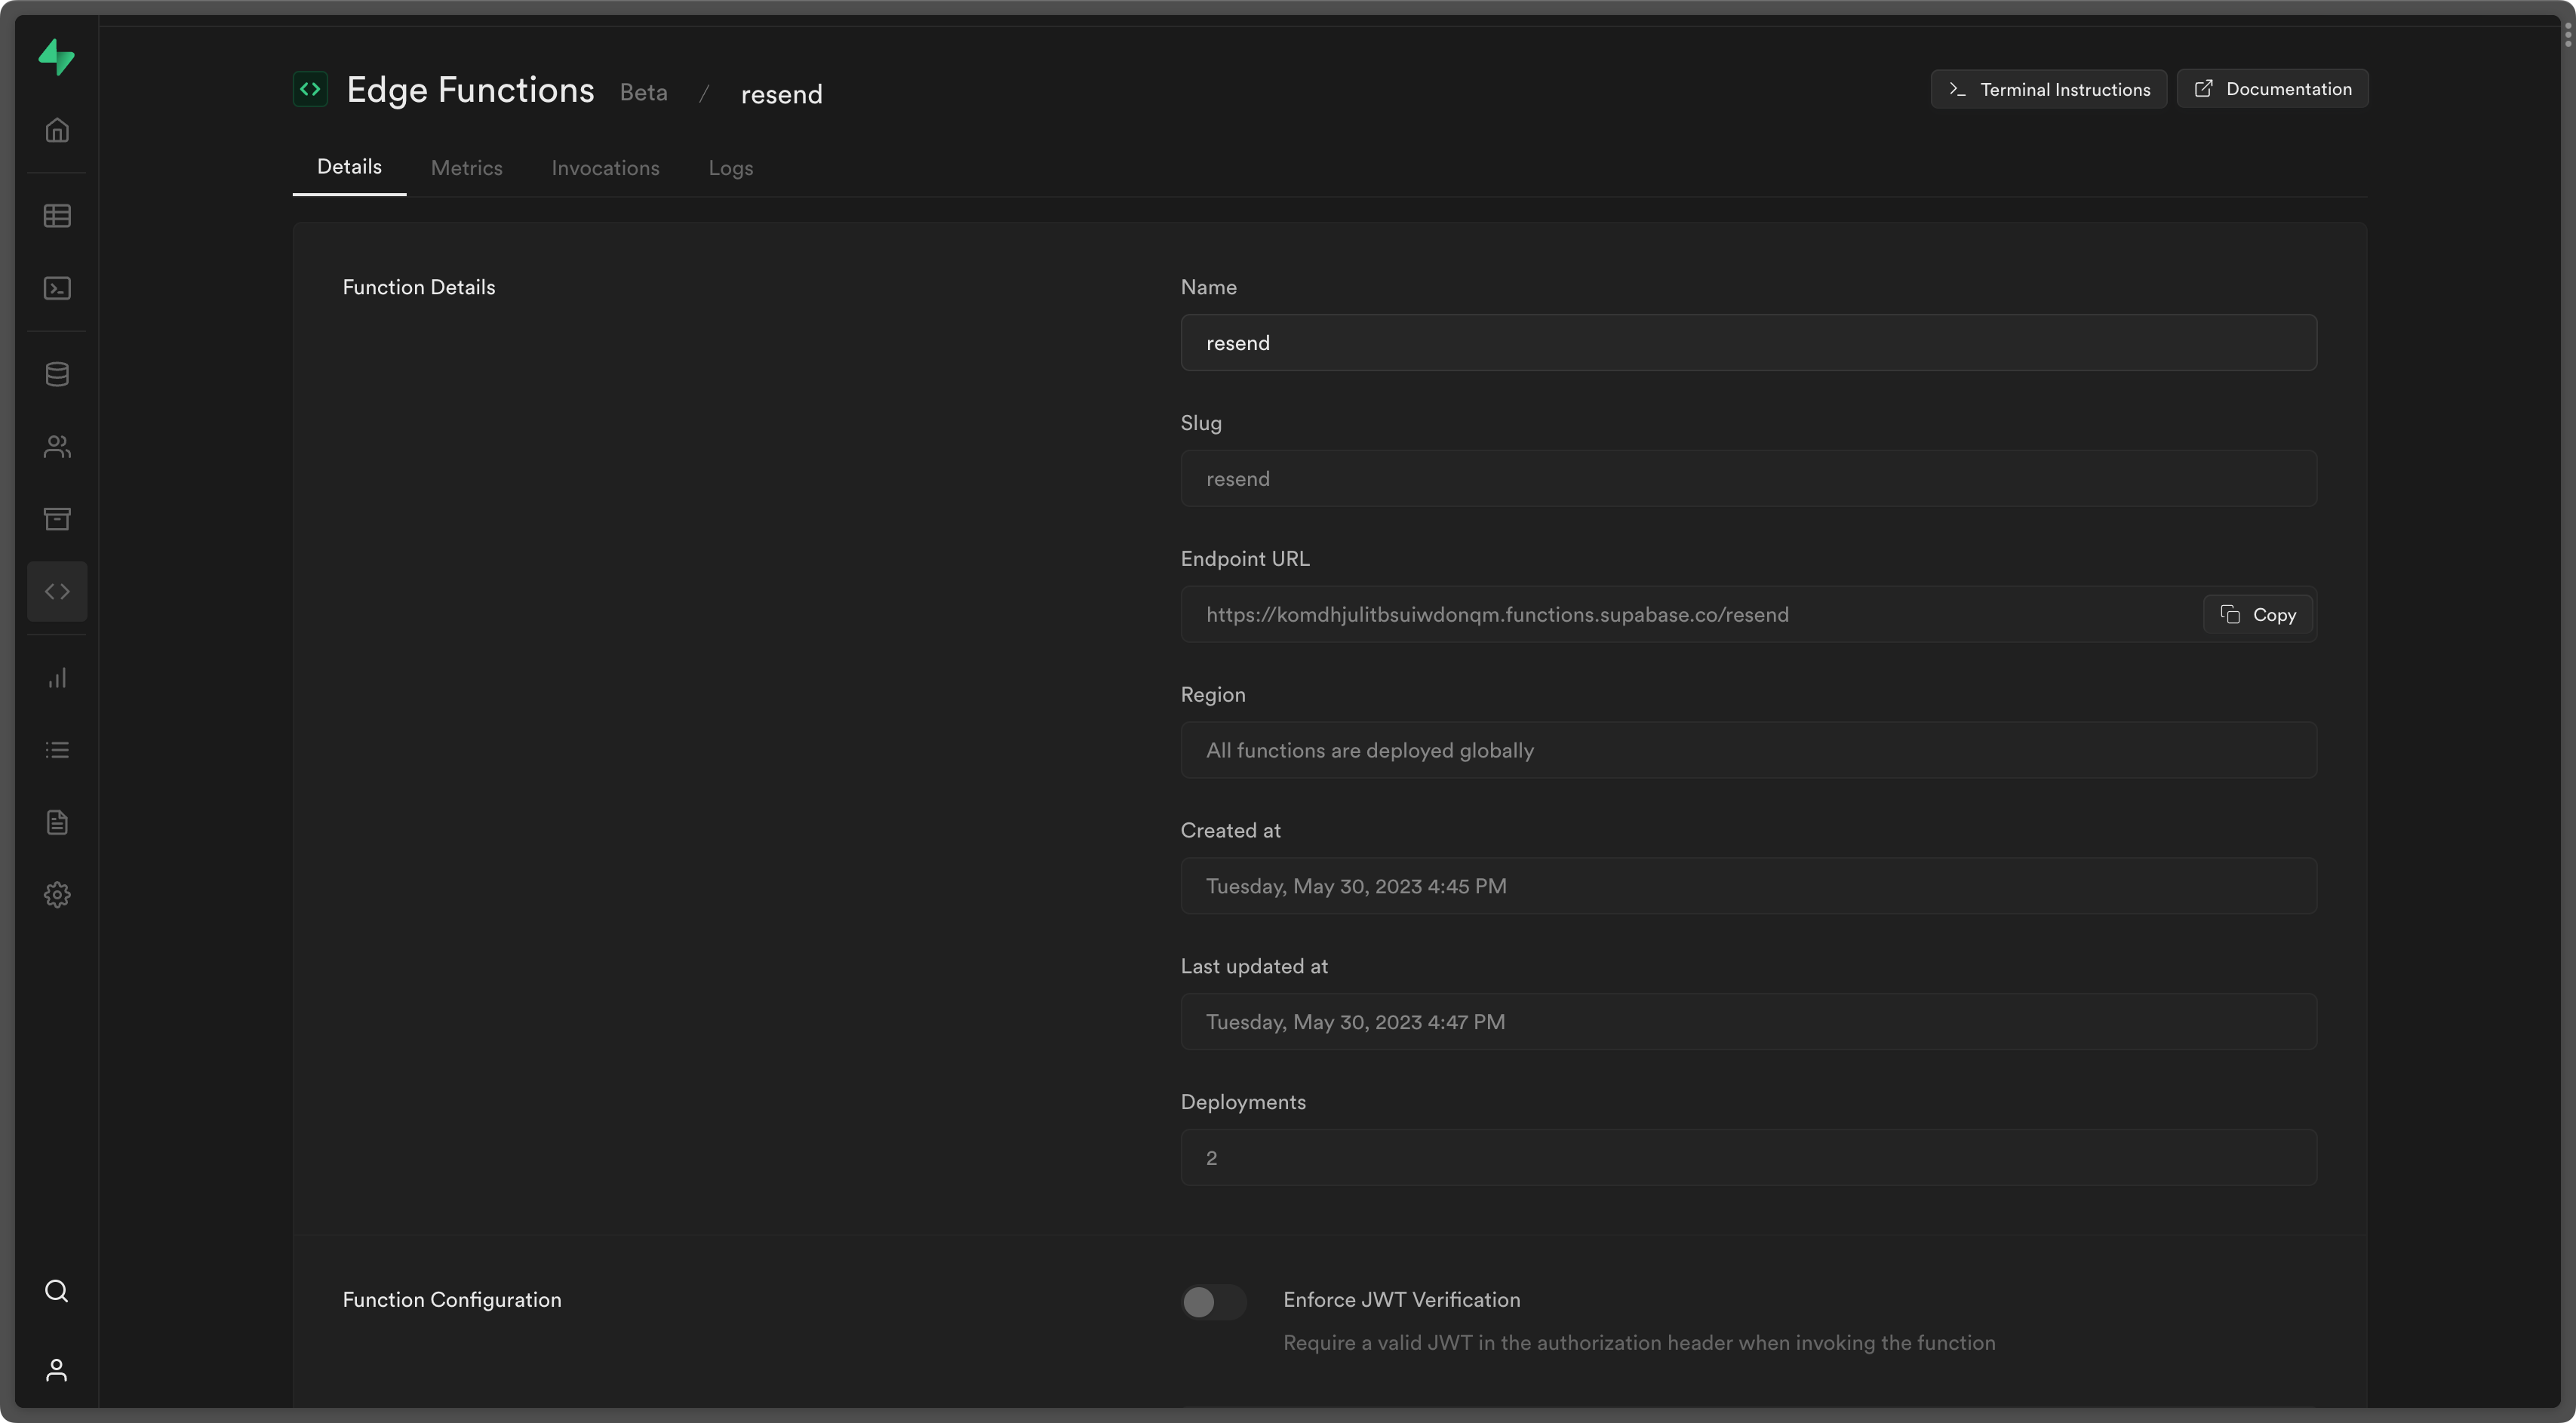Click the green Edge Functions header icon

310,89
